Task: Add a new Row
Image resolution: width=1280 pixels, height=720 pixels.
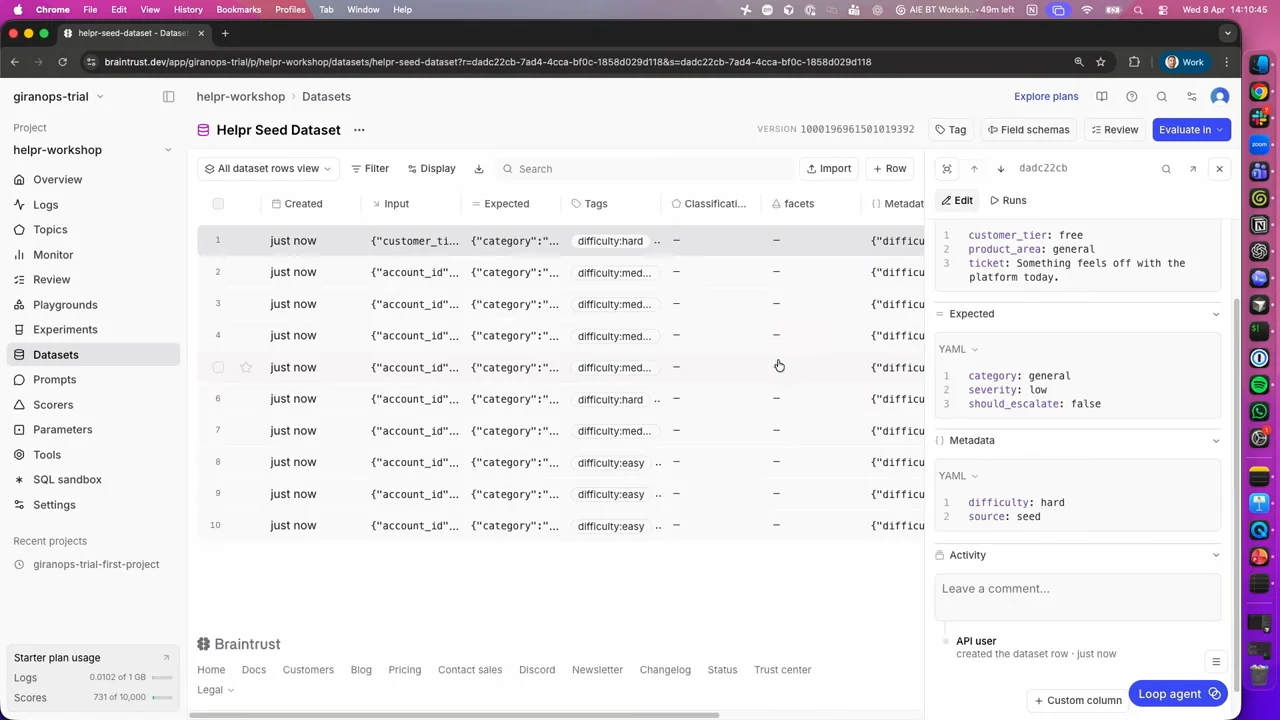Action: [888, 169]
